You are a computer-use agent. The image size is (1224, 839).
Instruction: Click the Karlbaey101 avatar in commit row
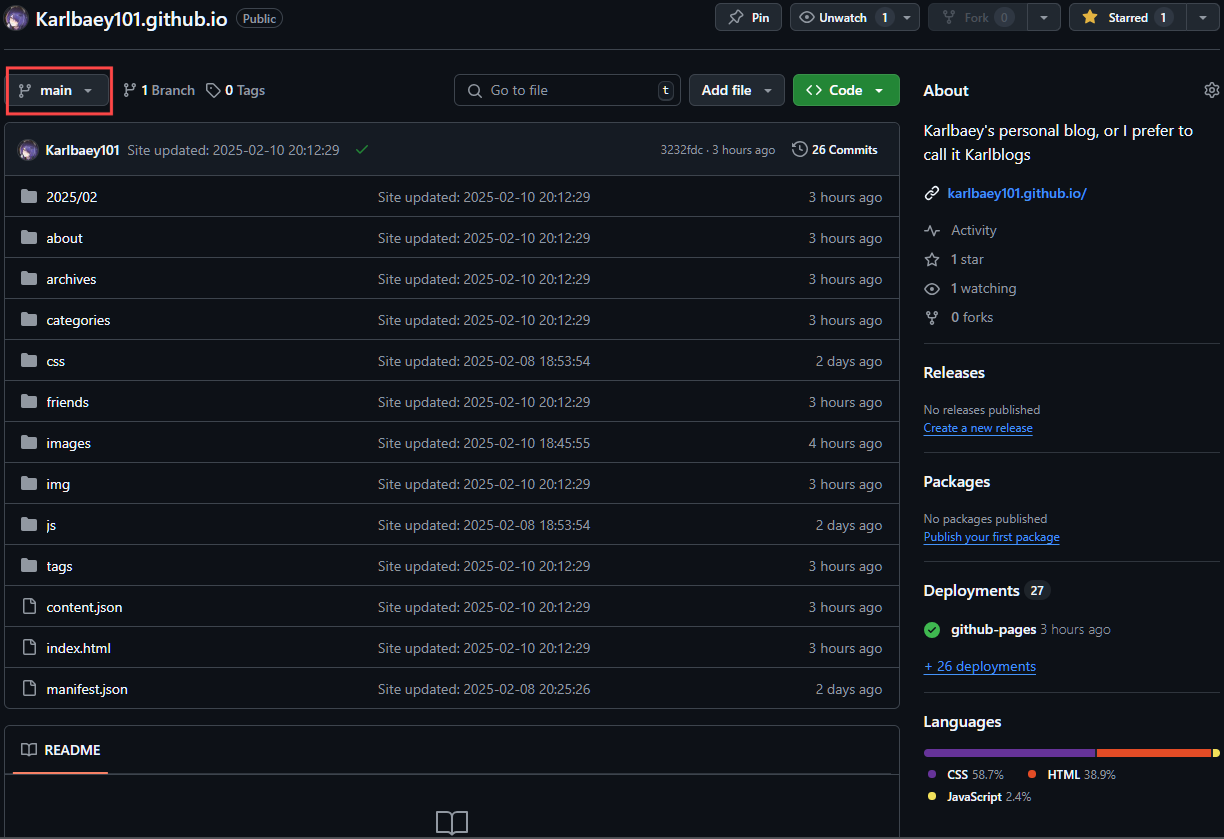pyautogui.click(x=28, y=150)
